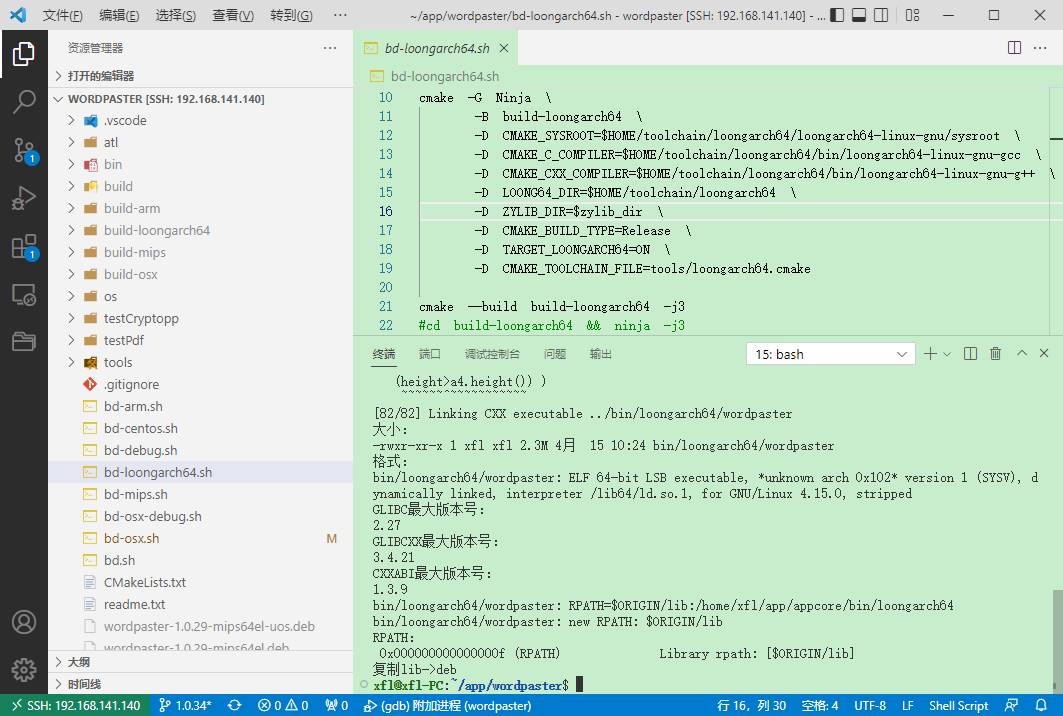This screenshot has width=1063, height=716.
Task: Click Shell Script language mode in status bar
Action: click(x=957, y=705)
